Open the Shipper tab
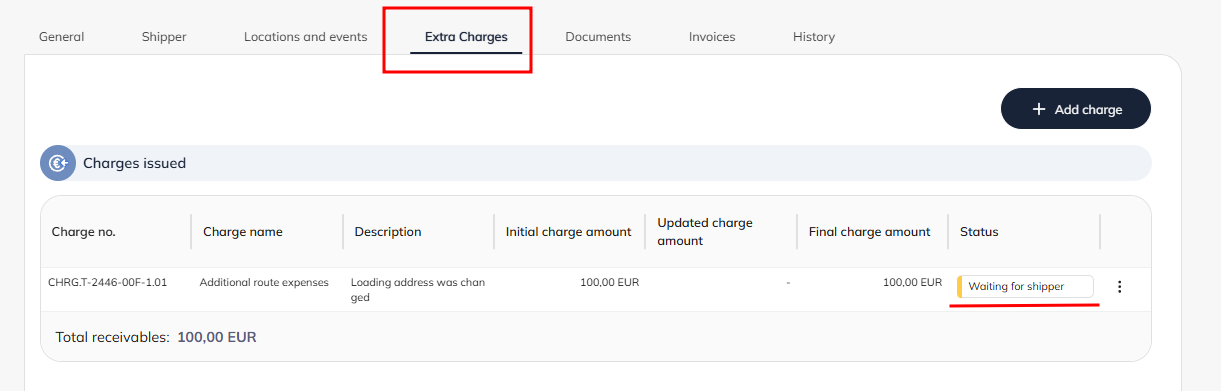Viewport: 1221px width, 391px height. click(x=164, y=37)
